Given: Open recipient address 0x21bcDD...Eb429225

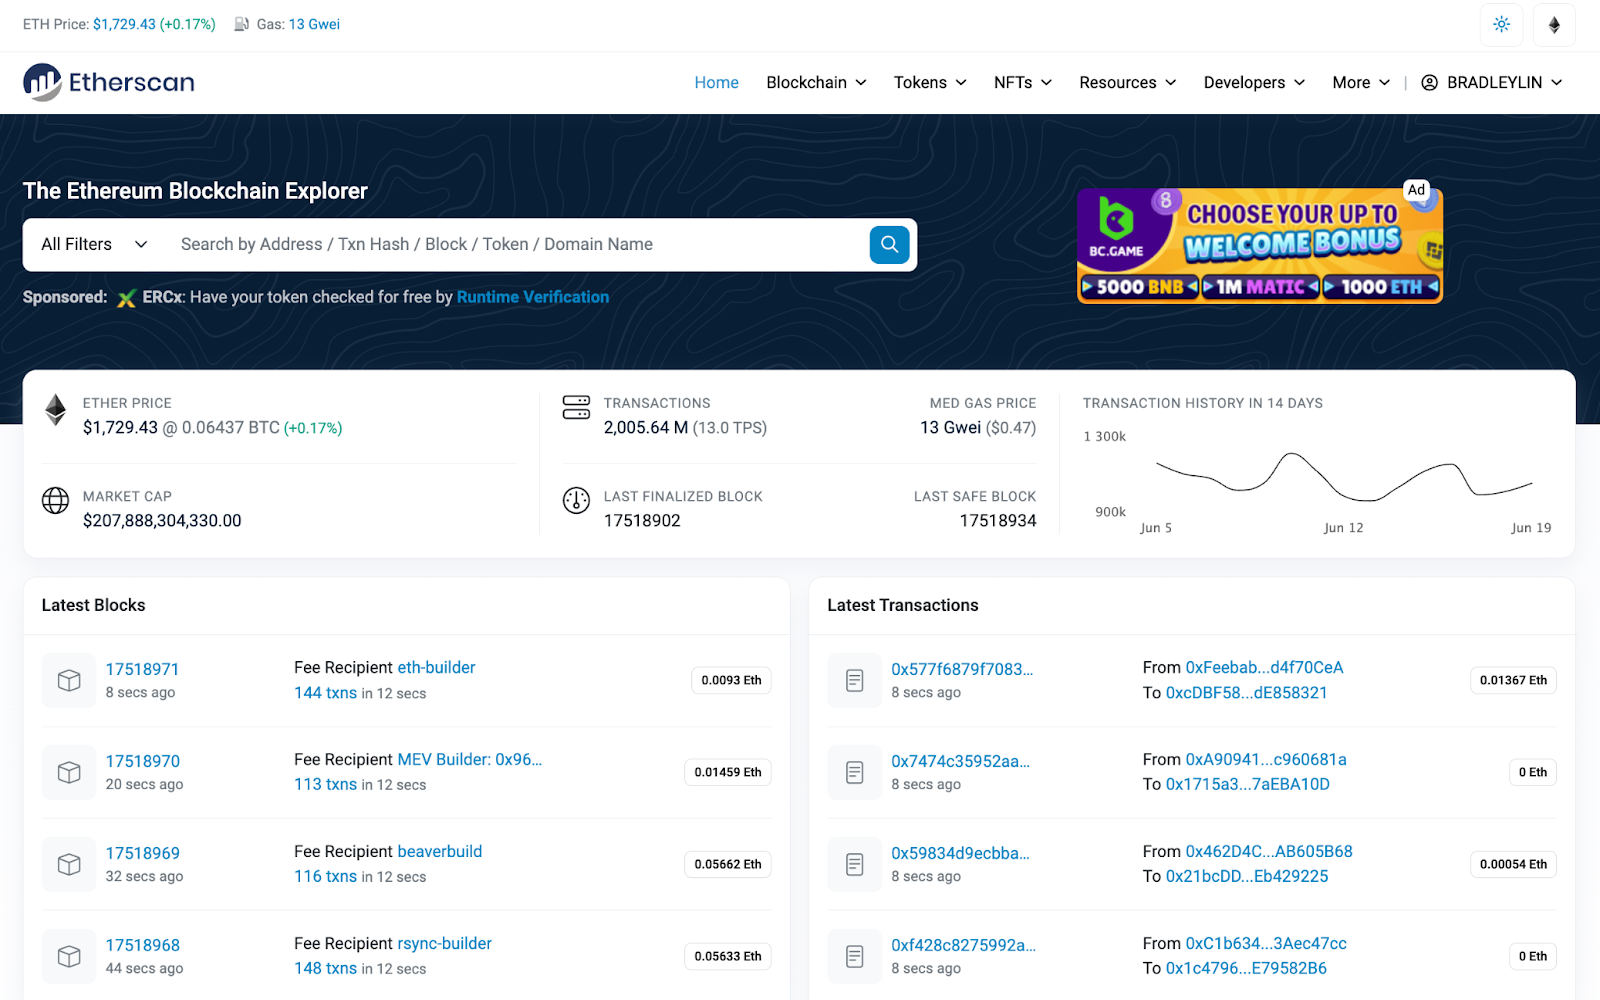Looking at the screenshot, I should [x=1247, y=876].
